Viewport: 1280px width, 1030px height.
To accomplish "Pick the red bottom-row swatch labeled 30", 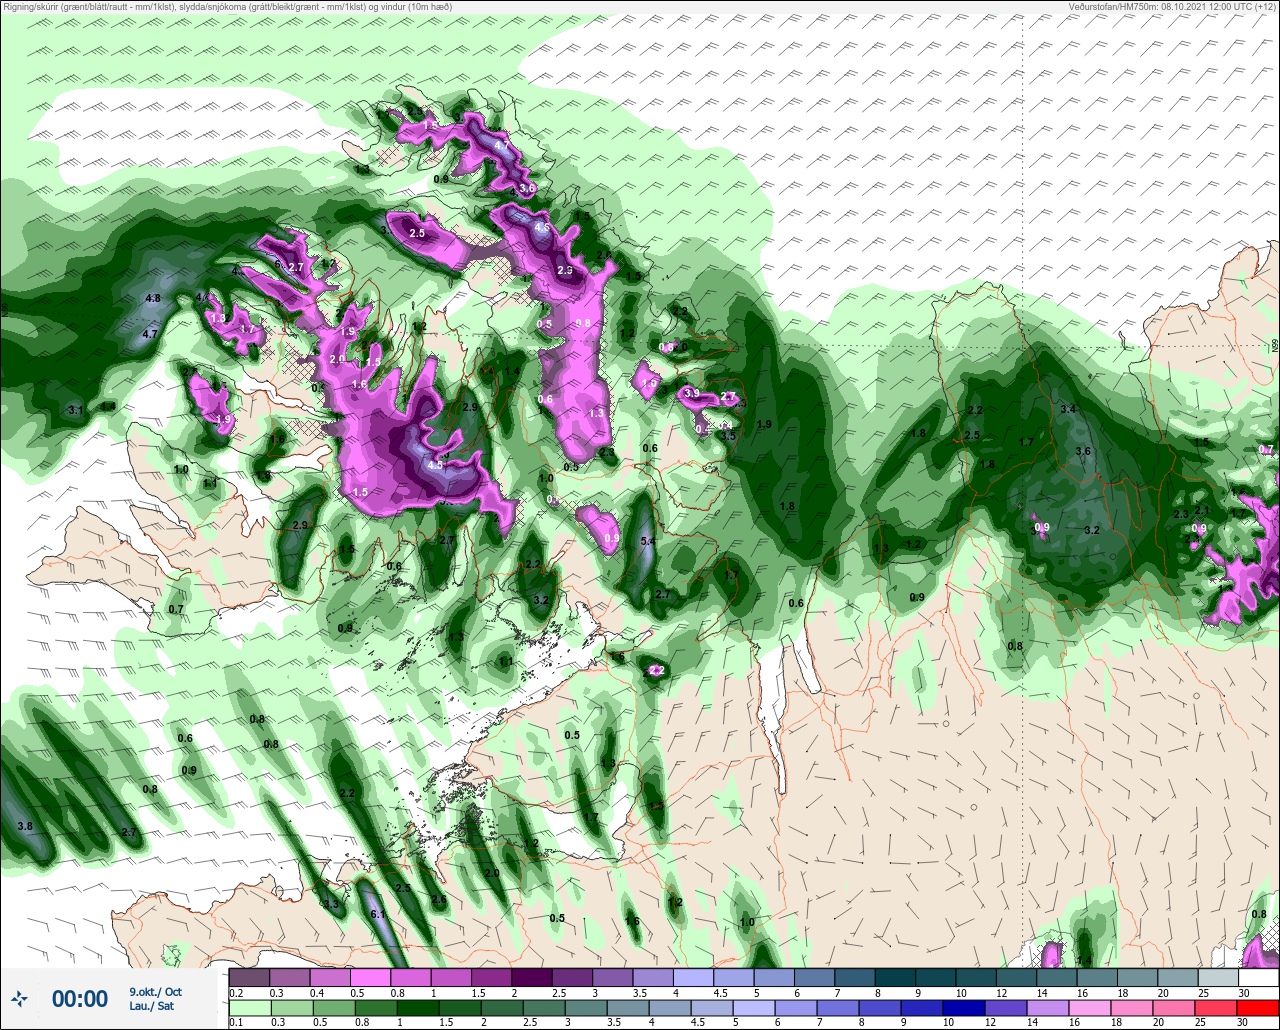I will tap(1259, 1008).
